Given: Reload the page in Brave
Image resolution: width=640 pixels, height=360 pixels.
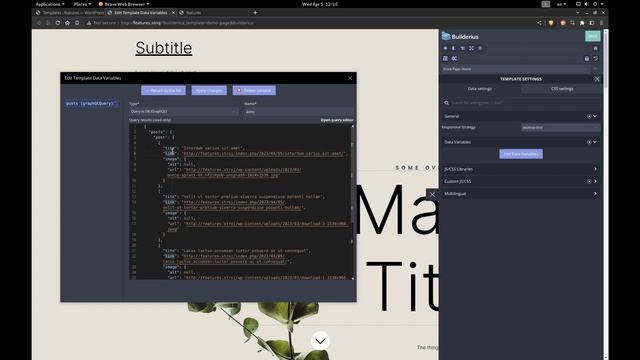Looking at the screenshot, I should [58, 23].
